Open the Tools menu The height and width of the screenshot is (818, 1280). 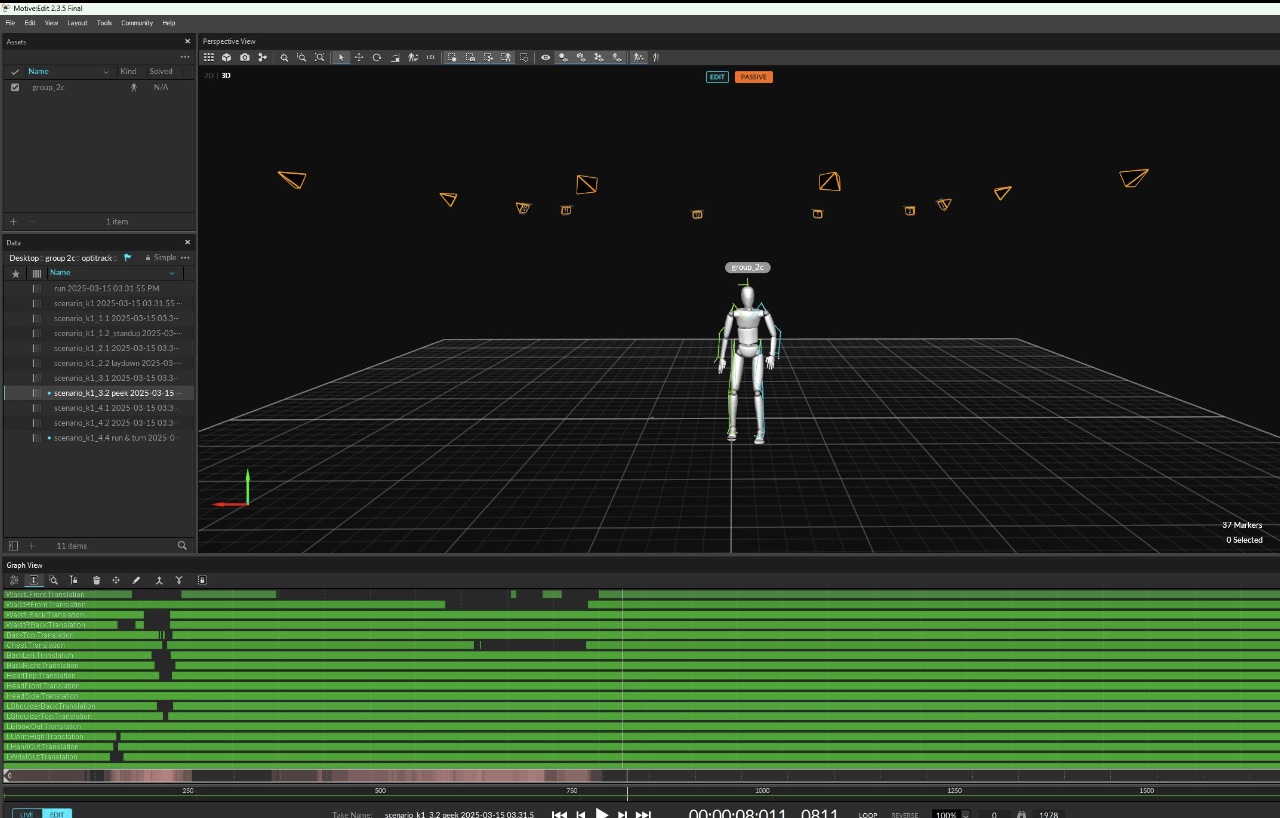coord(104,23)
